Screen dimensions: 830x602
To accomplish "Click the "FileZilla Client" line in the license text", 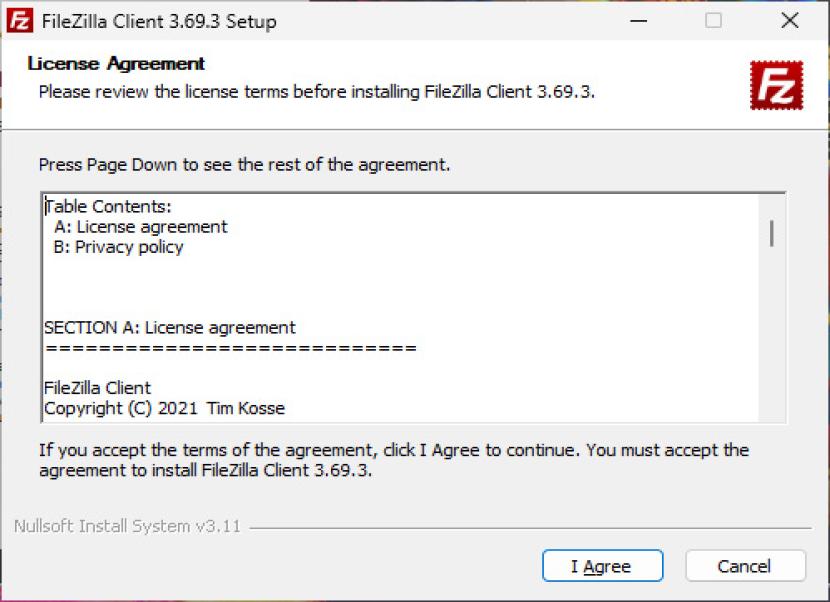I will (x=97, y=388).
